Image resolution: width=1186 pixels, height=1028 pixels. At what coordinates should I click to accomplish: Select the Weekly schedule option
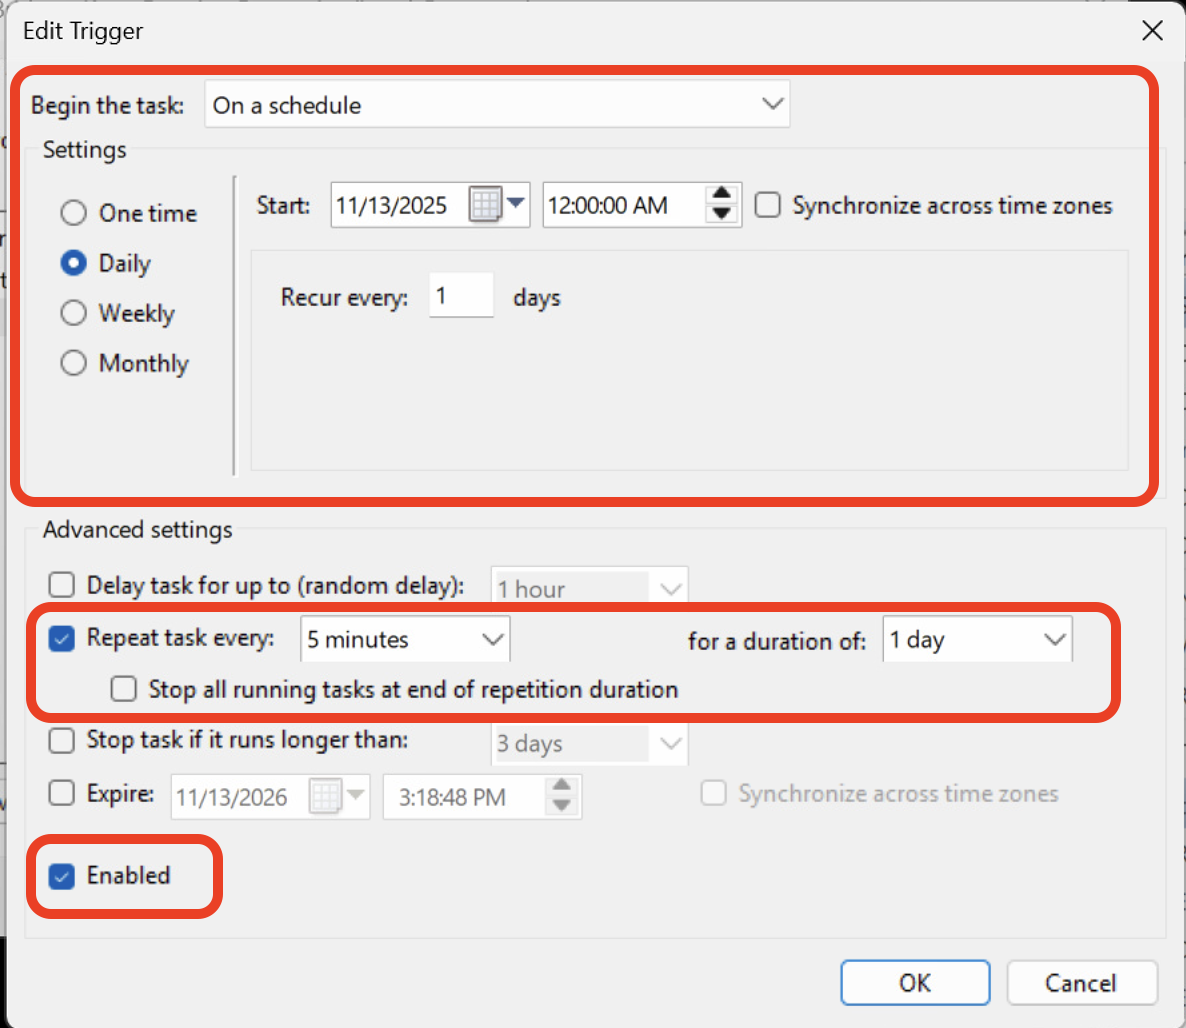(x=74, y=313)
